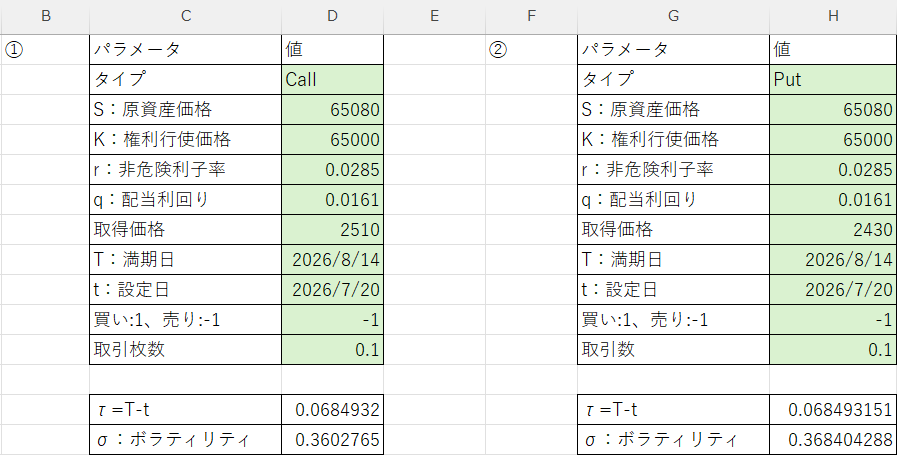Click table ① τ=T-t value 0.0684932

pyautogui.click(x=332, y=409)
